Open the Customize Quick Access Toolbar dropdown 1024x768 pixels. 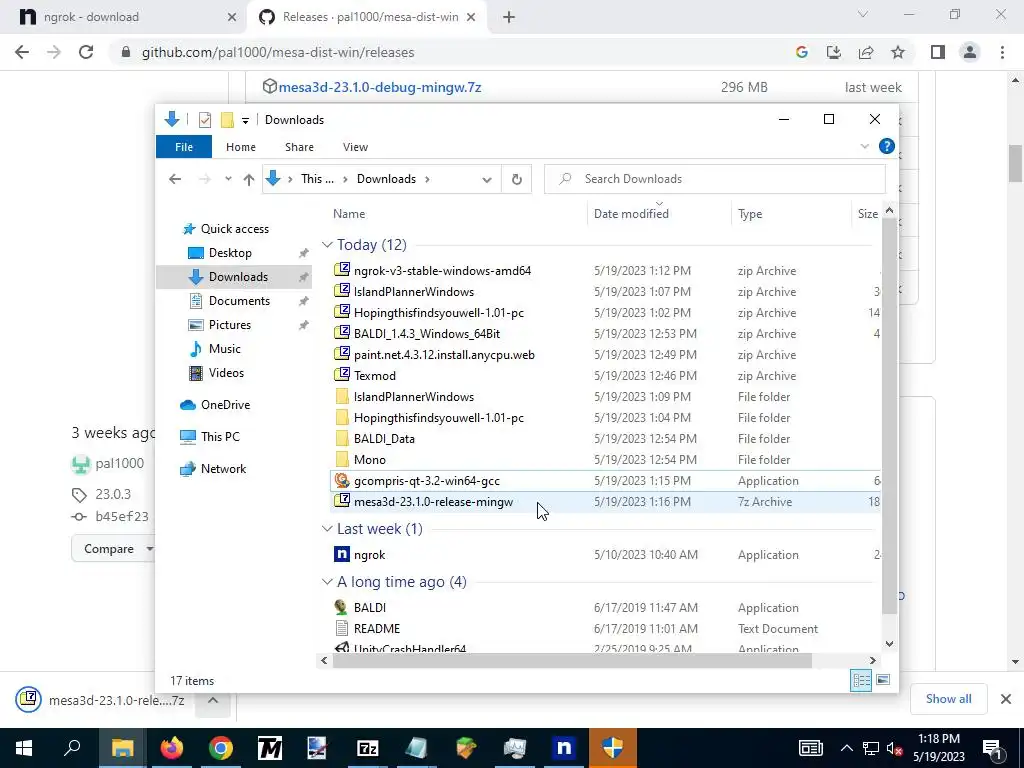point(245,120)
